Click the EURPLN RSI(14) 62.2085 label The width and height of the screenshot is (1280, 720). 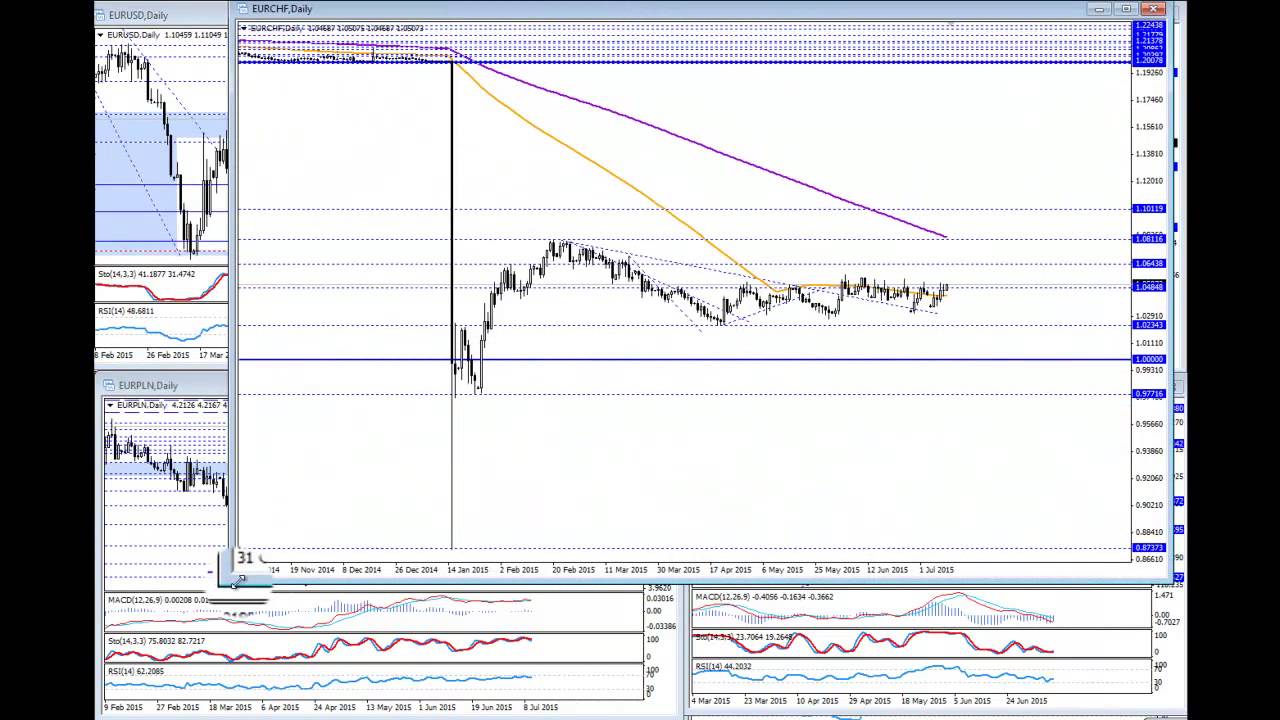[135, 672]
